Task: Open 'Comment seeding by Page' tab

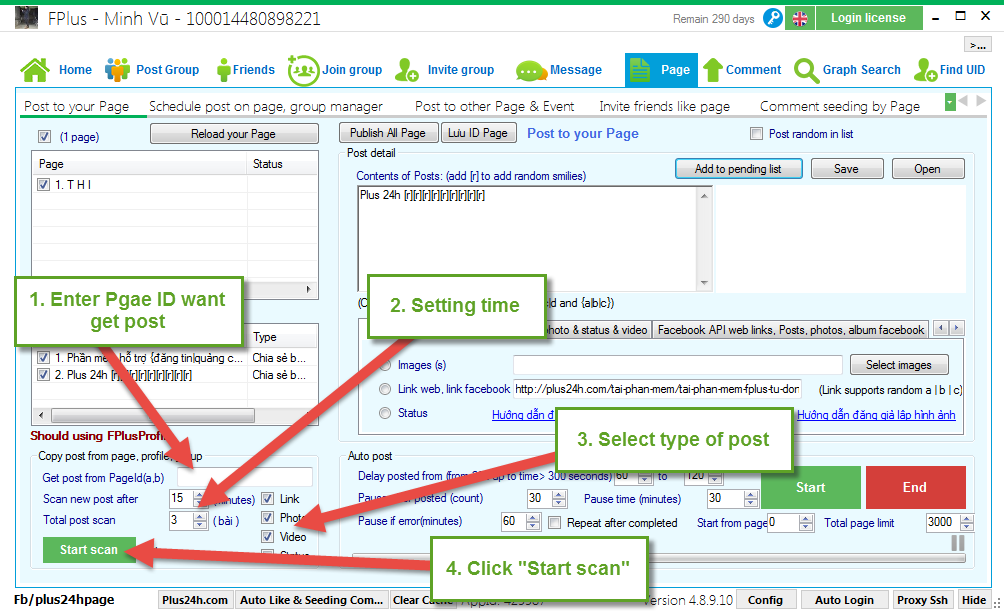Action: tap(839, 106)
